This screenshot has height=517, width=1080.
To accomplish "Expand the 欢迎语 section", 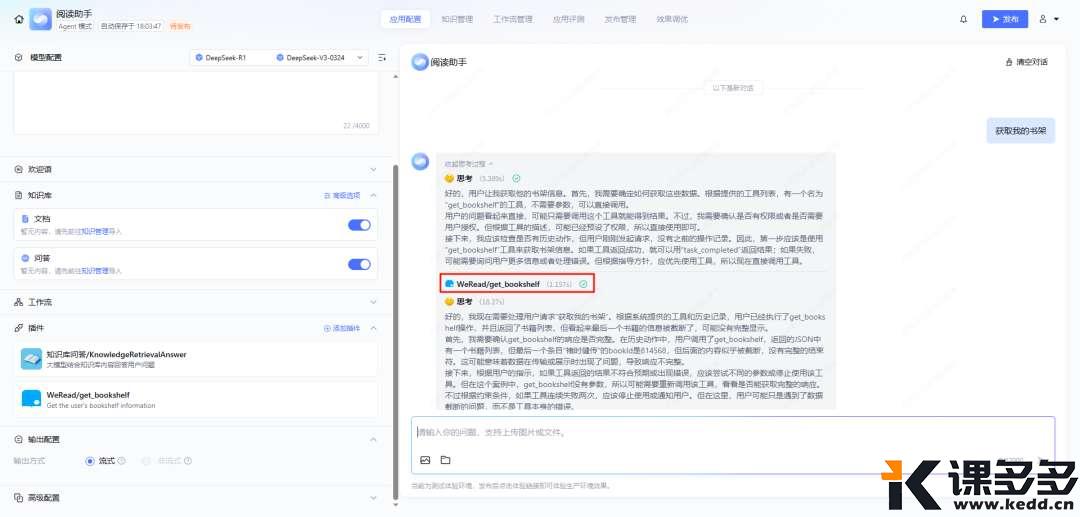I will pos(373,169).
